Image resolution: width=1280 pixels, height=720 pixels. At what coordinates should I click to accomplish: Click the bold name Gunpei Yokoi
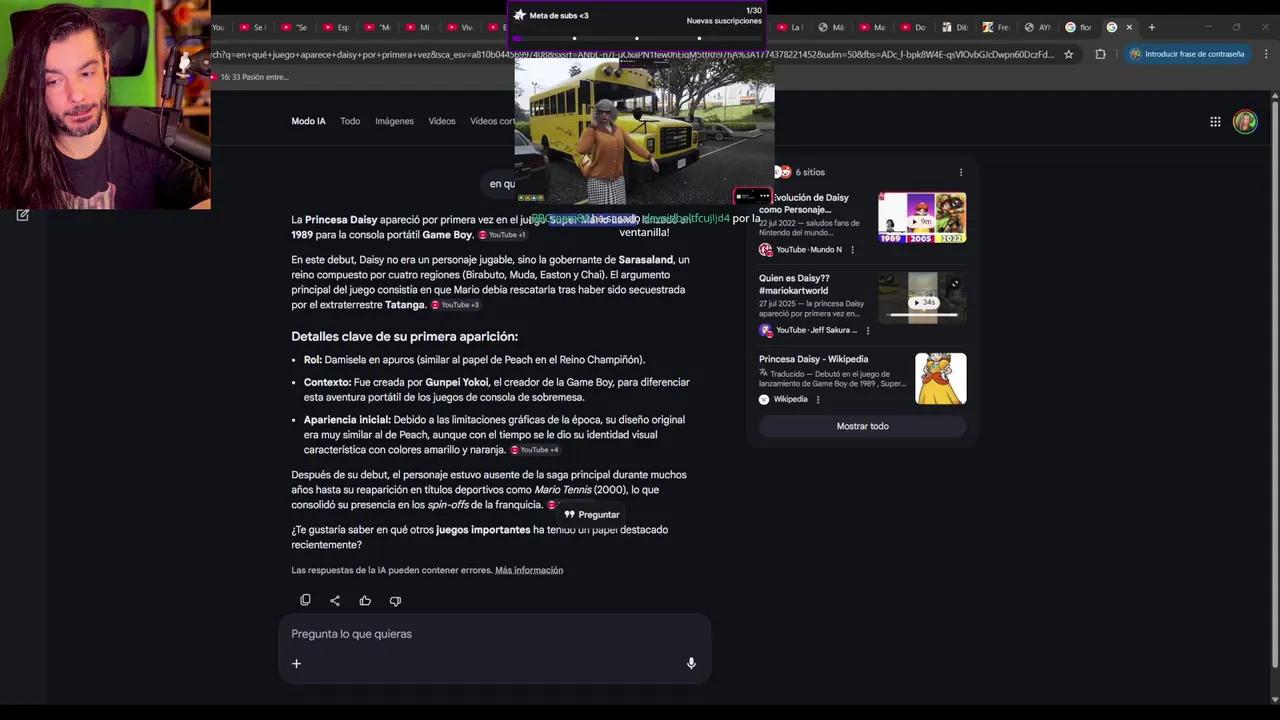click(x=457, y=382)
